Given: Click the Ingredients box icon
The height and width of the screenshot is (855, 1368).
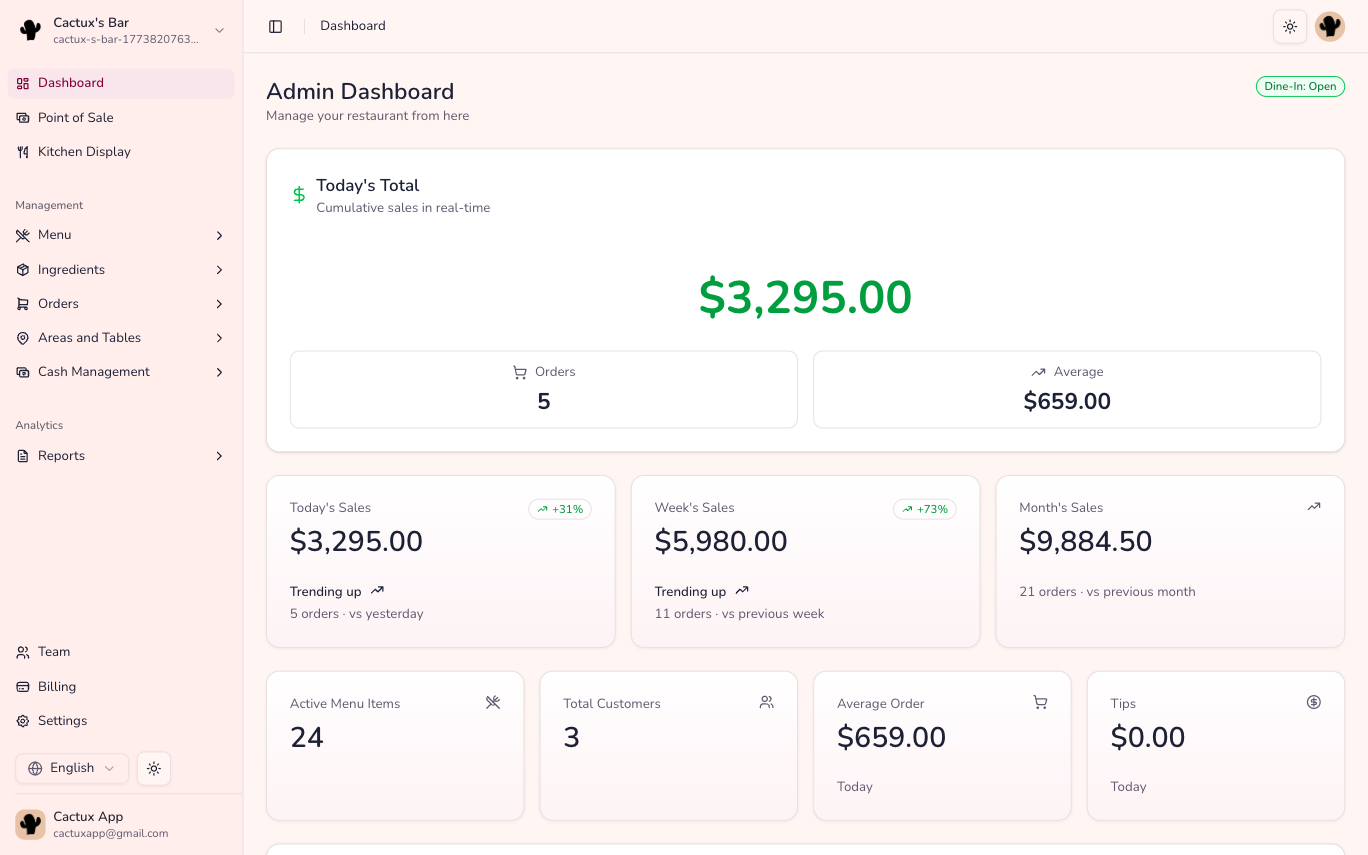Looking at the screenshot, I should coord(23,270).
